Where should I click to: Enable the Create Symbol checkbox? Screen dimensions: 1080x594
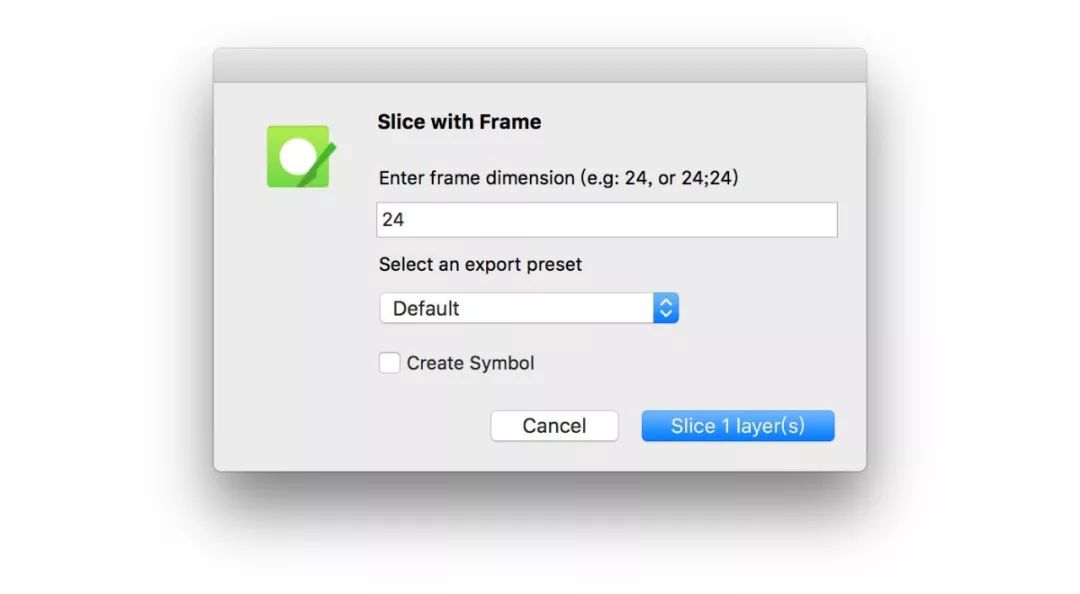[x=389, y=362]
